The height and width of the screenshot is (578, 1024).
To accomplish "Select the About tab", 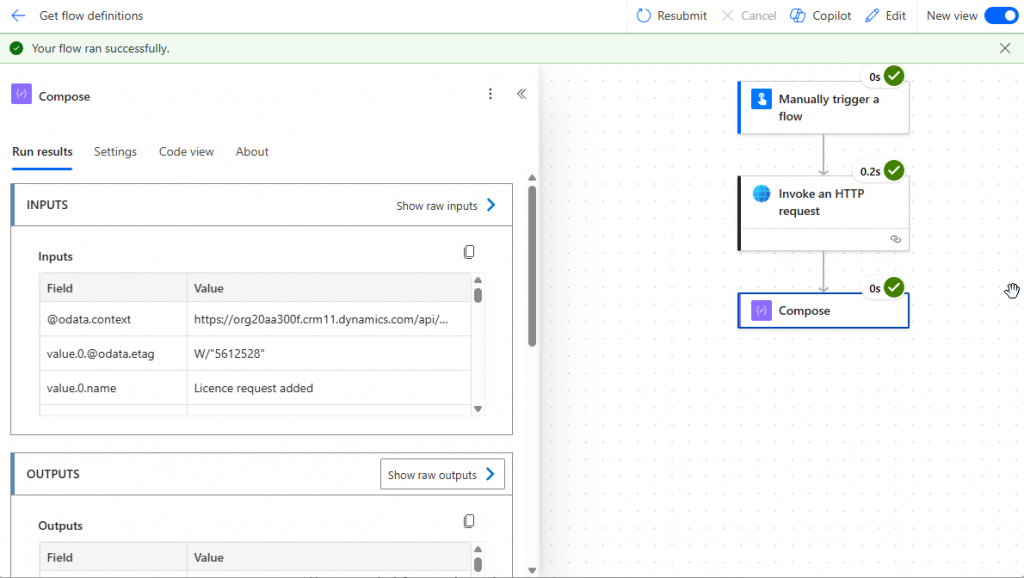I will coord(252,152).
